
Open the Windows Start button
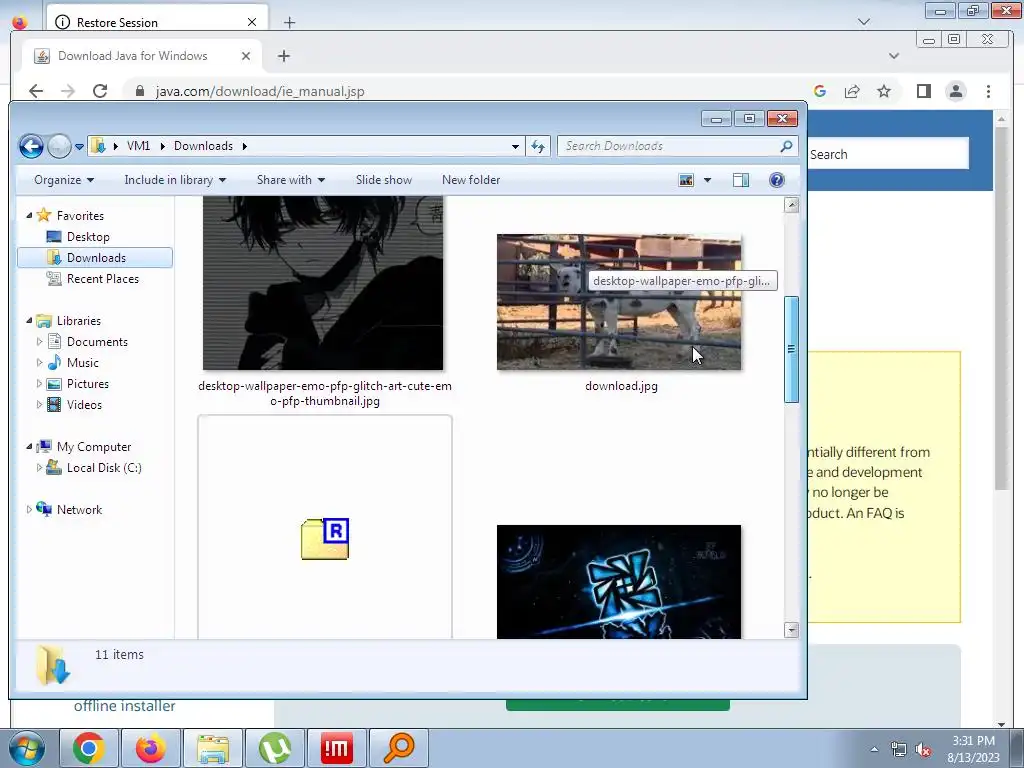[x=26, y=748]
